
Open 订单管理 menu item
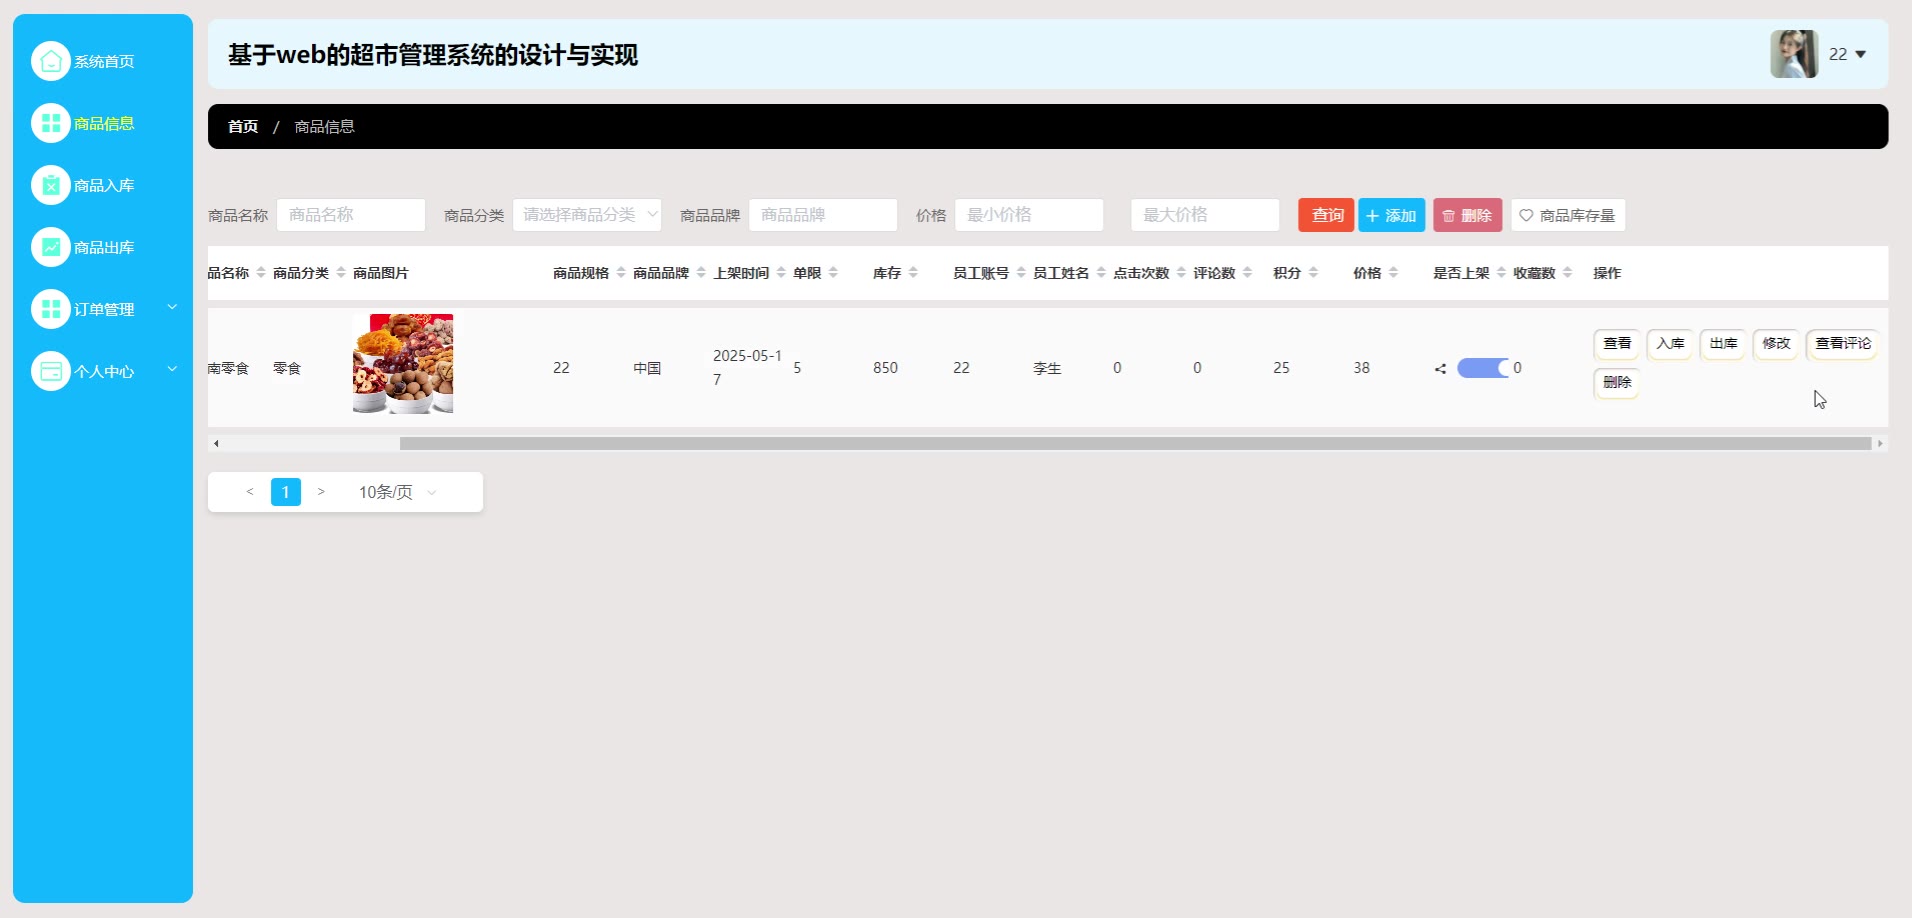pyautogui.click(x=103, y=309)
